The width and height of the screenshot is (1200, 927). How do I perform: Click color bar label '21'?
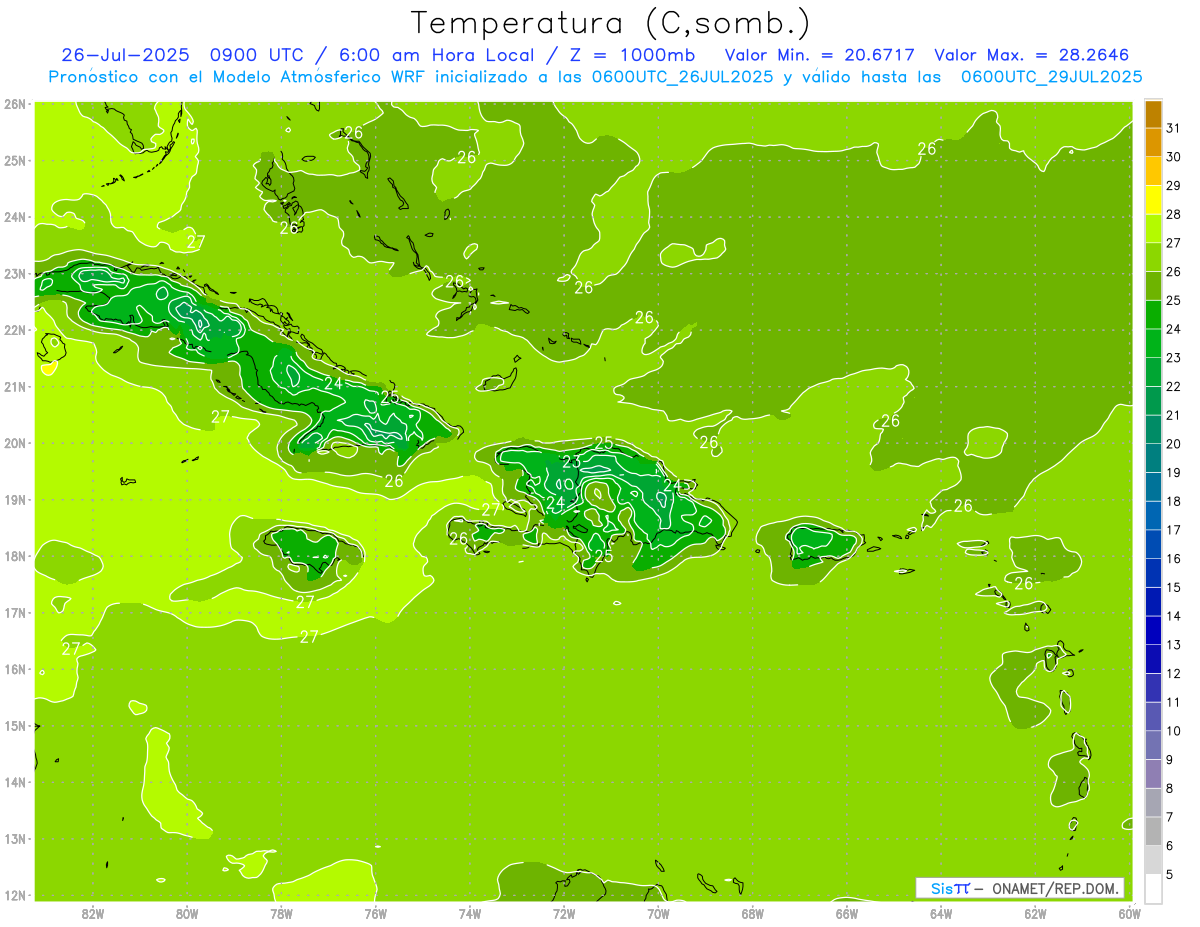tap(1174, 415)
